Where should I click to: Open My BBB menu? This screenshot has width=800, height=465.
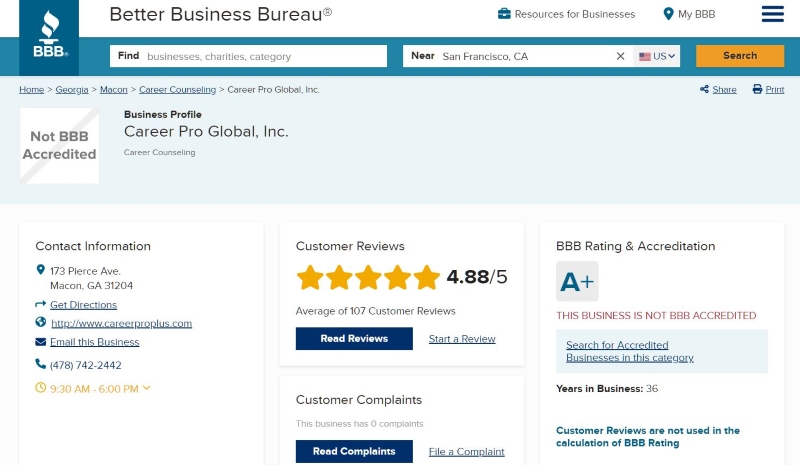coord(689,14)
